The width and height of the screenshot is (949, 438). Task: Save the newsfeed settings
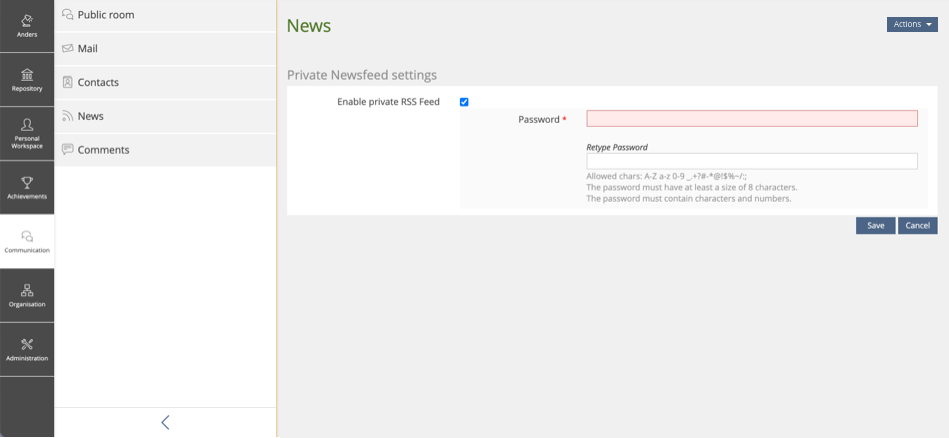[875, 226]
